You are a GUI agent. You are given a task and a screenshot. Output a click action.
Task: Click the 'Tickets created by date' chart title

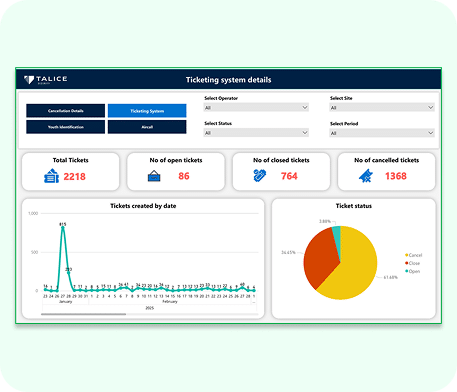pyautogui.click(x=143, y=206)
